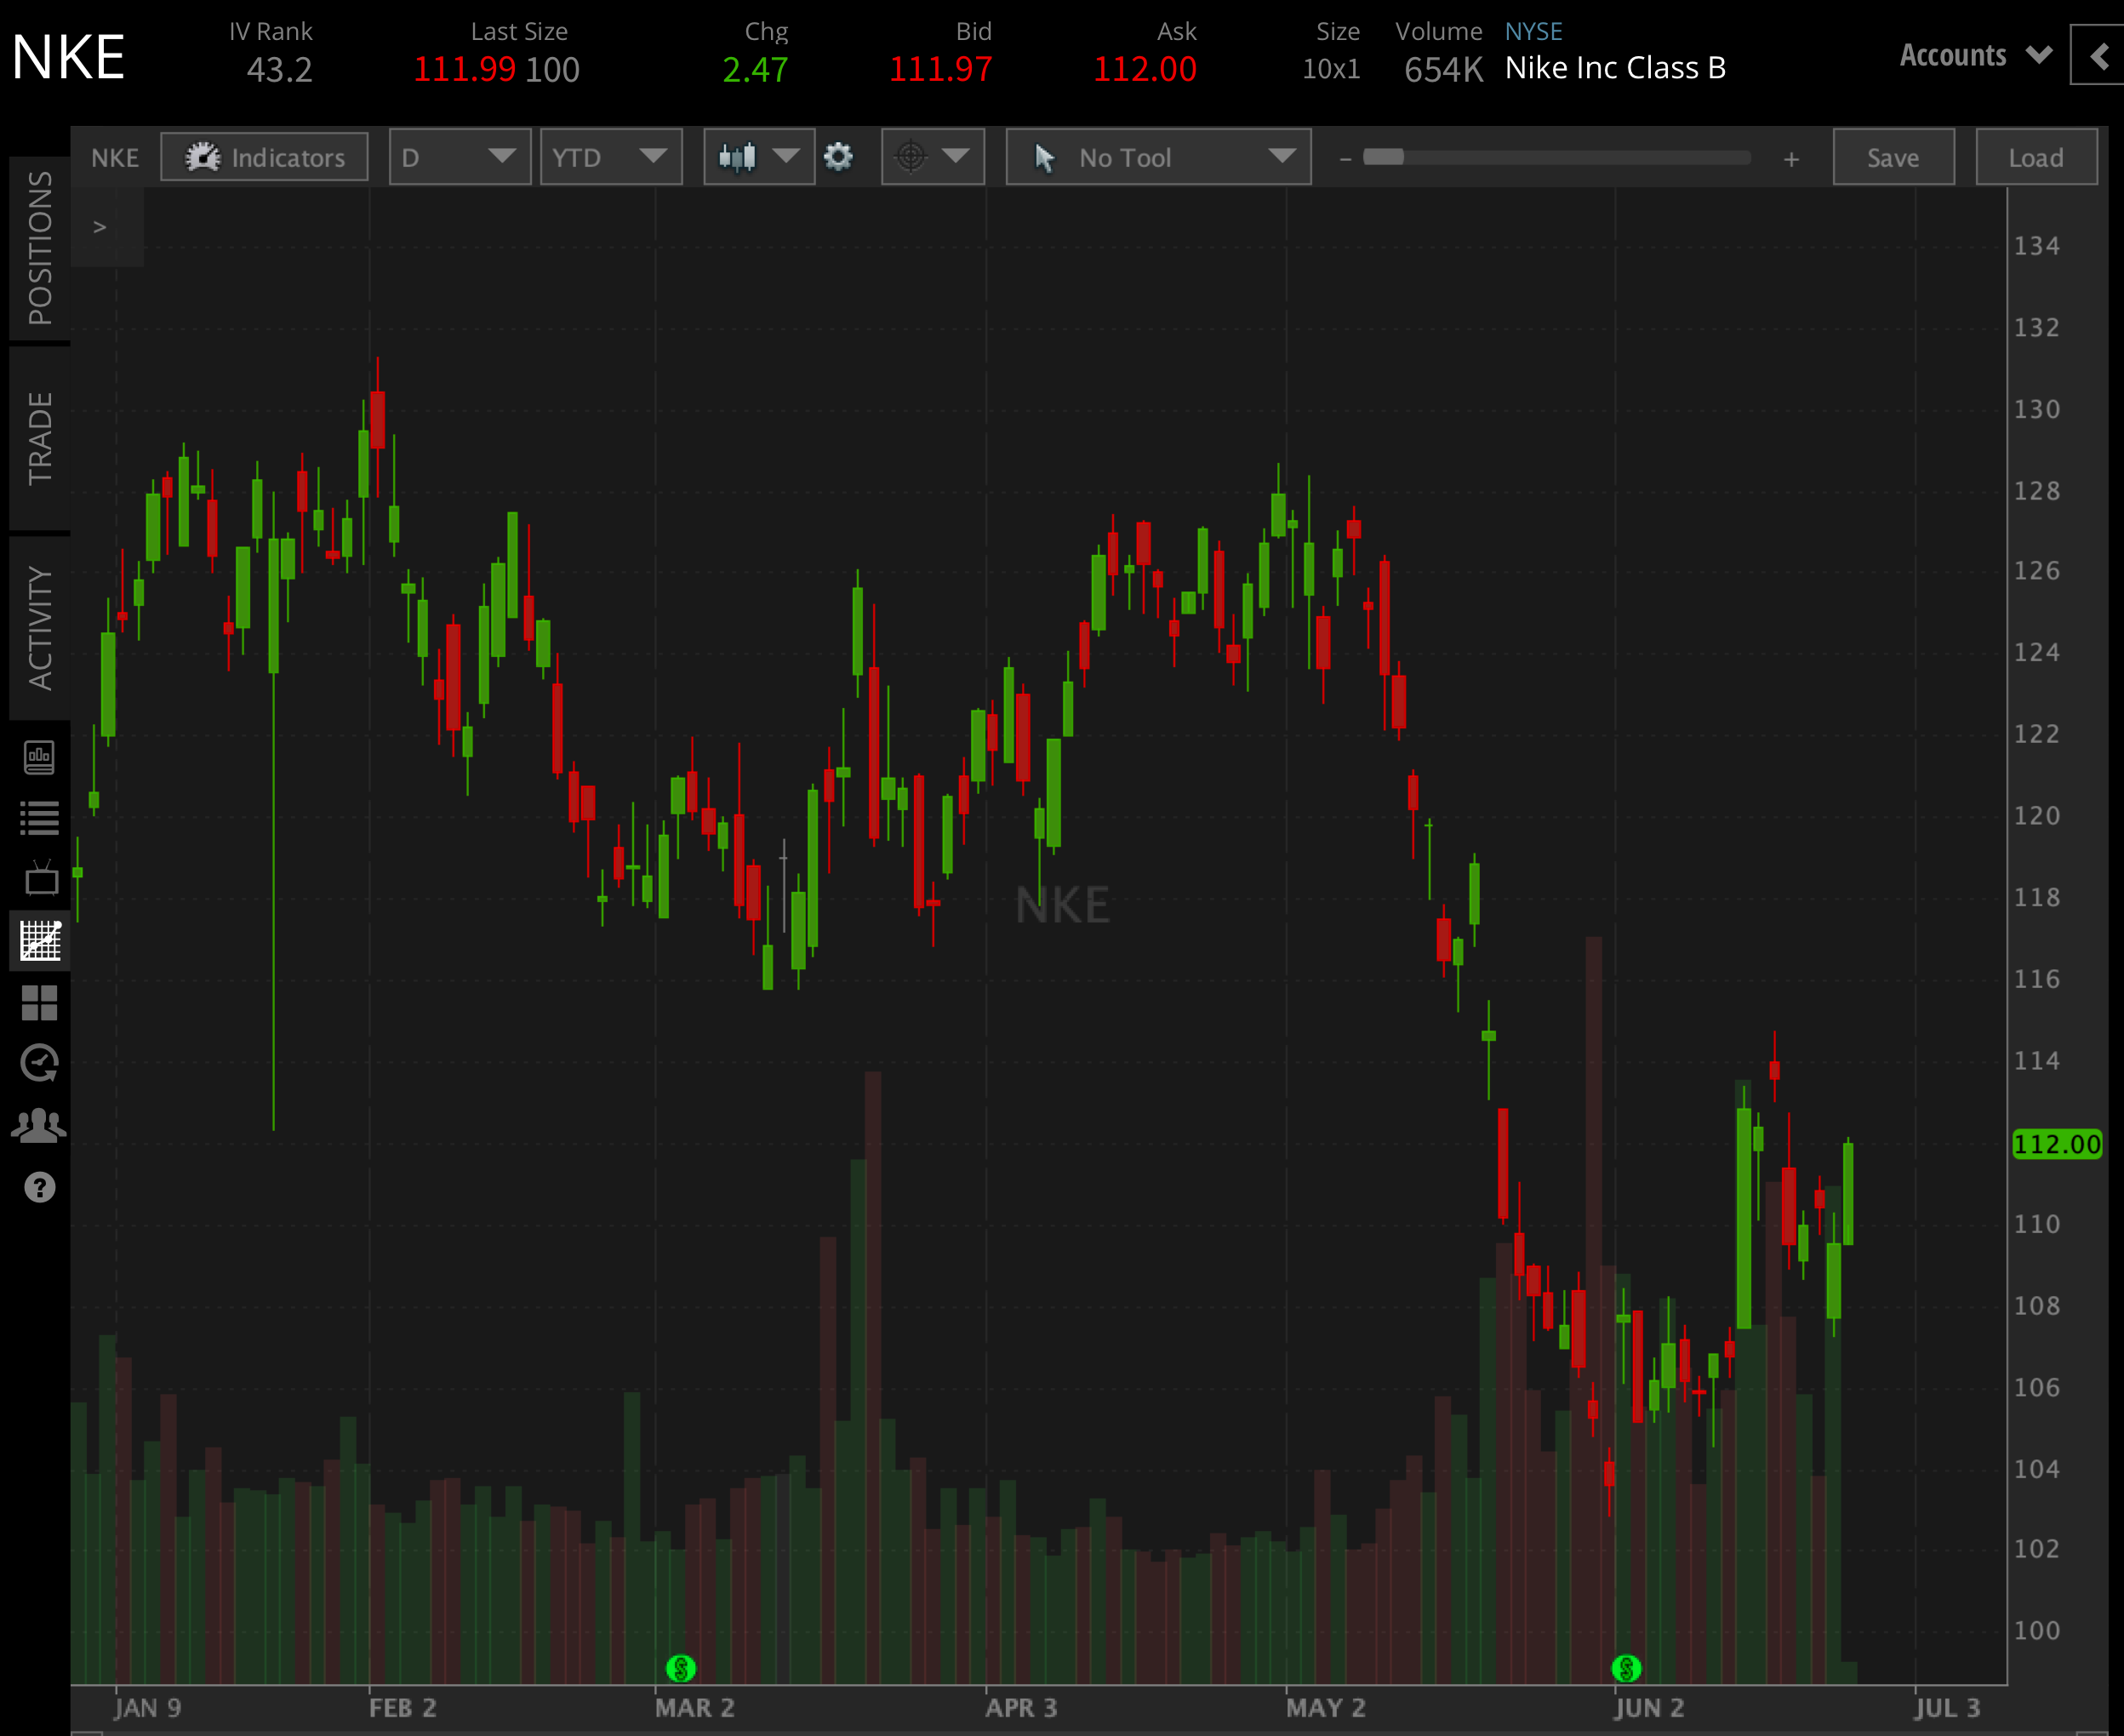Open the Indicators studies panel

tap(264, 157)
